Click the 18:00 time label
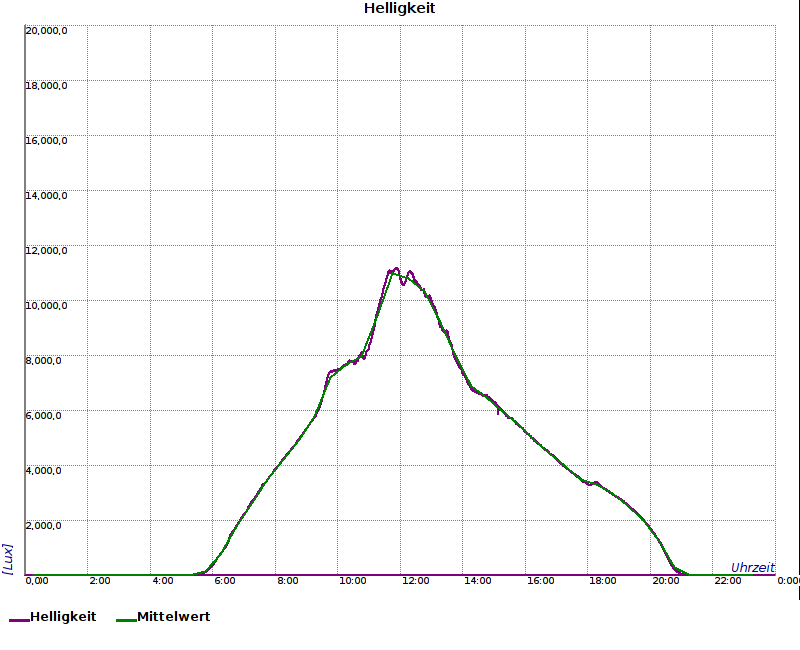The image size is (800, 650). pyautogui.click(x=603, y=581)
